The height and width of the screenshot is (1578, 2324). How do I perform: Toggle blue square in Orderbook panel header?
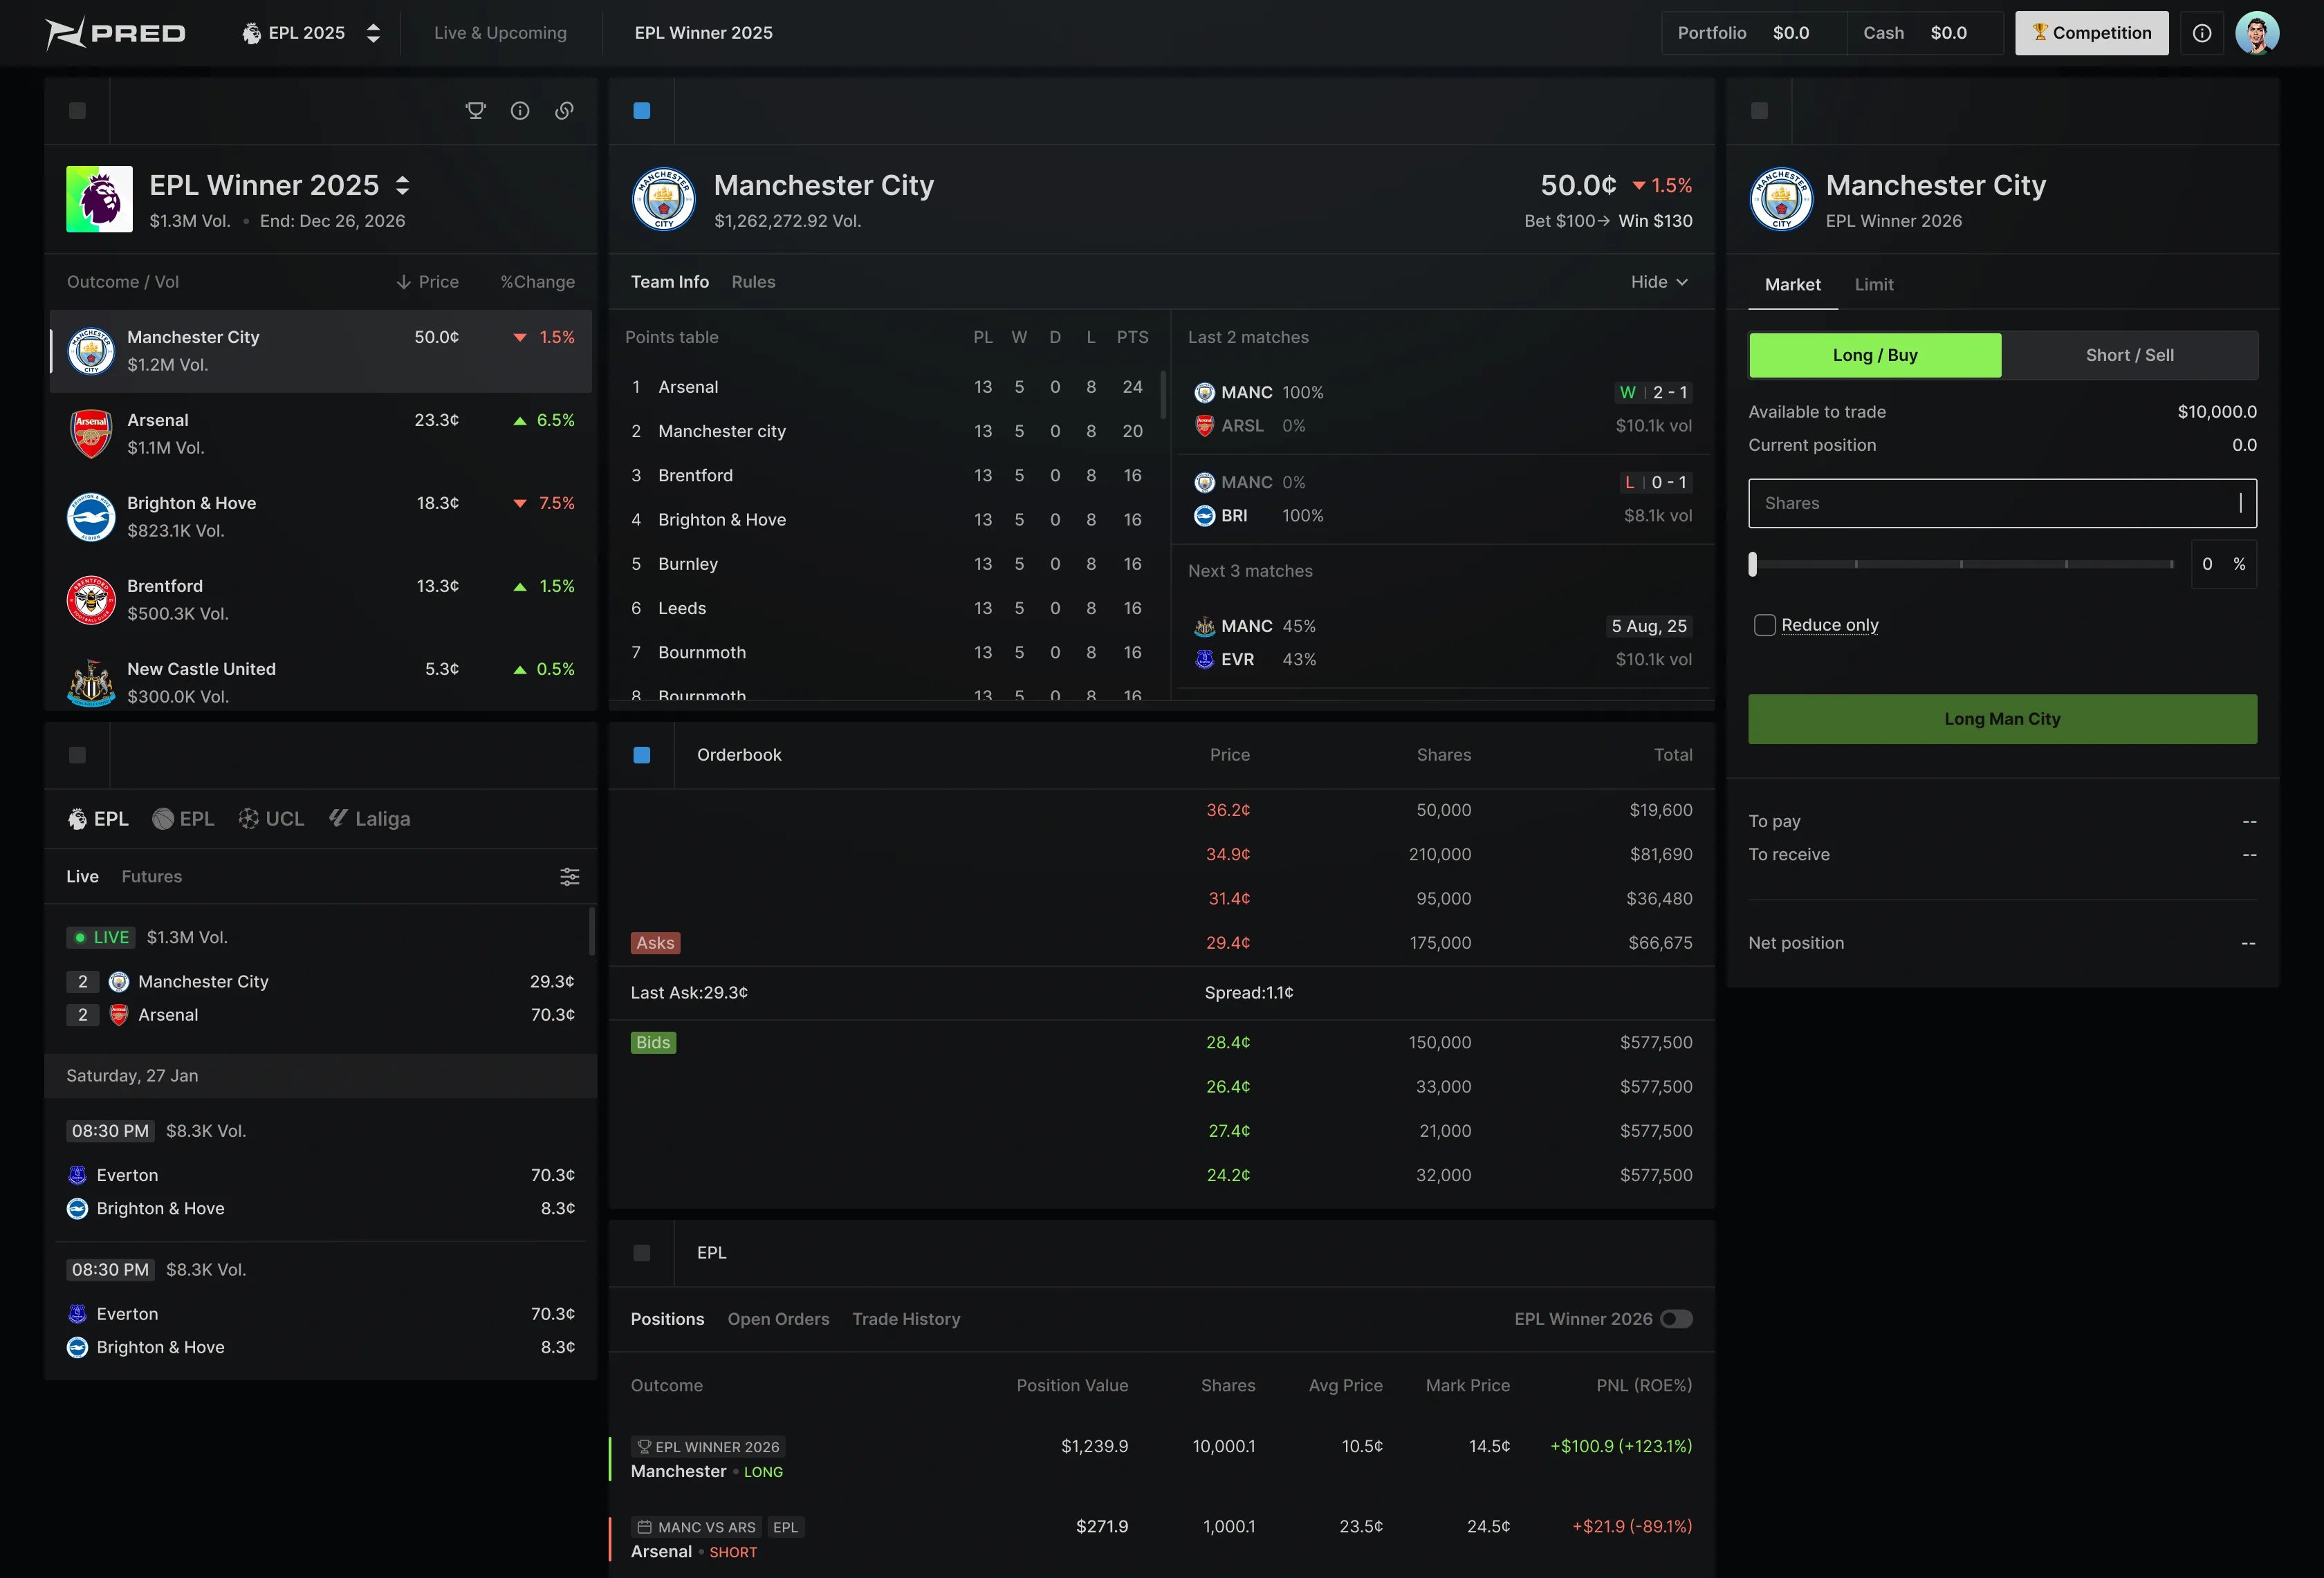(642, 755)
